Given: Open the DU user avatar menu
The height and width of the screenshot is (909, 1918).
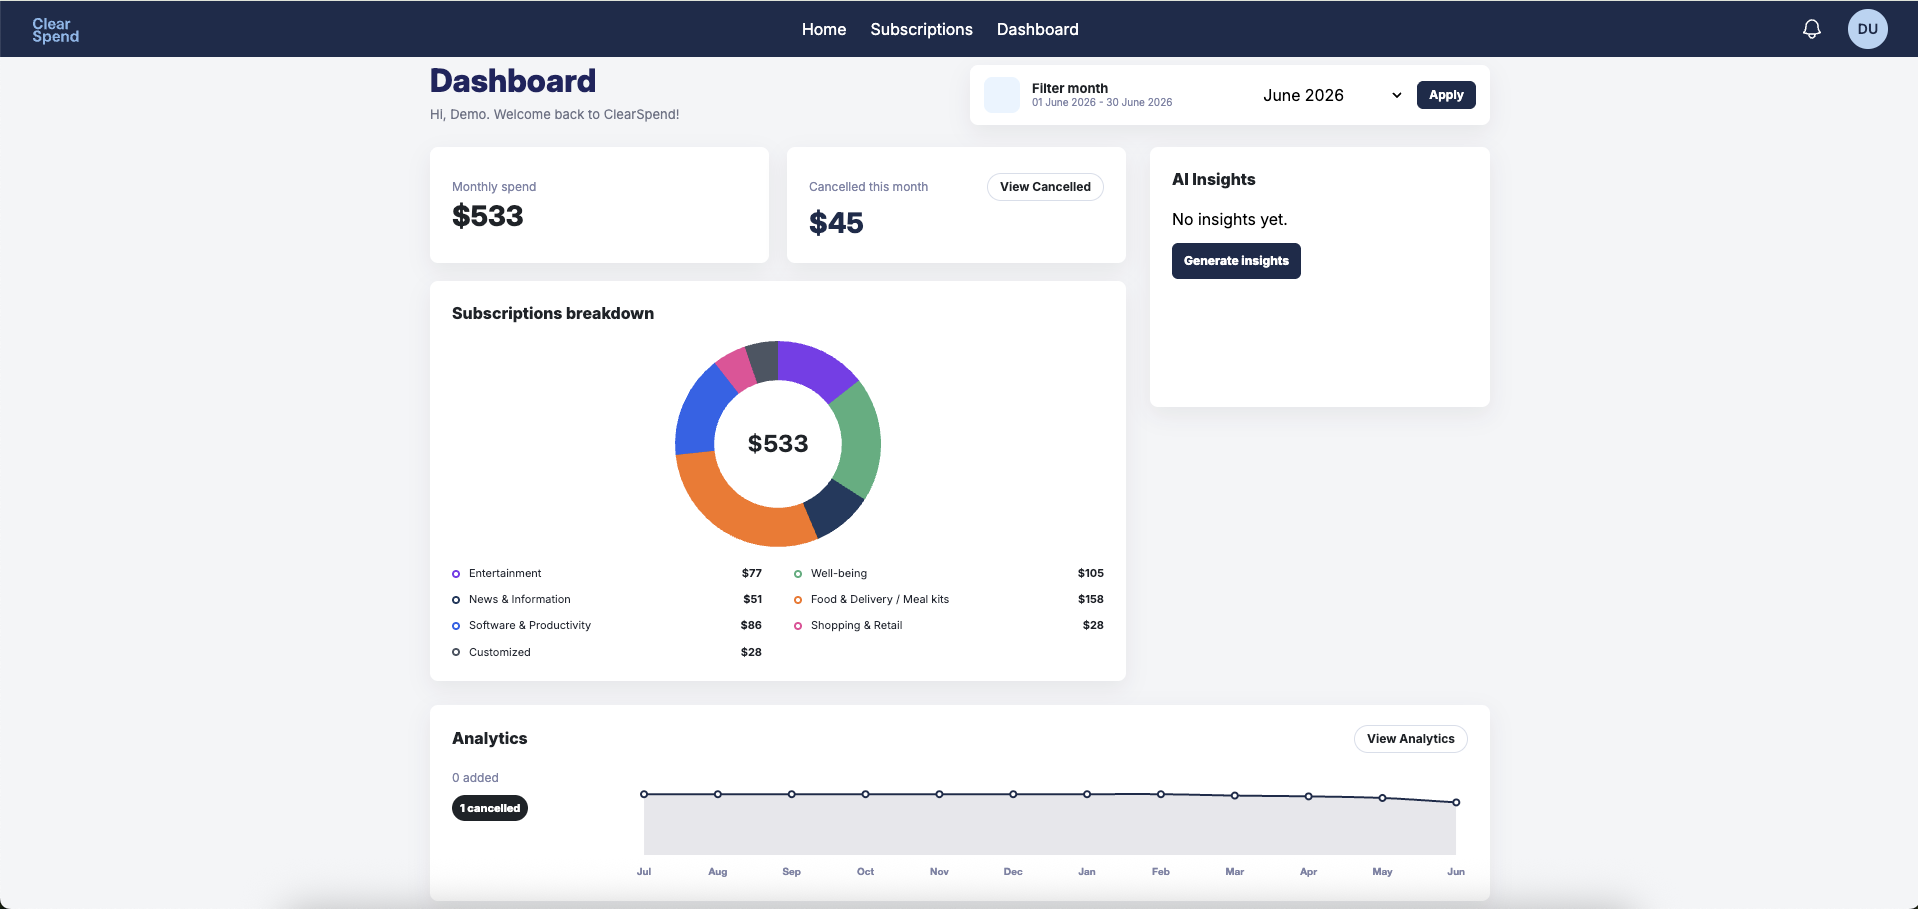Looking at the screenshot, I should click(1867, 29).
